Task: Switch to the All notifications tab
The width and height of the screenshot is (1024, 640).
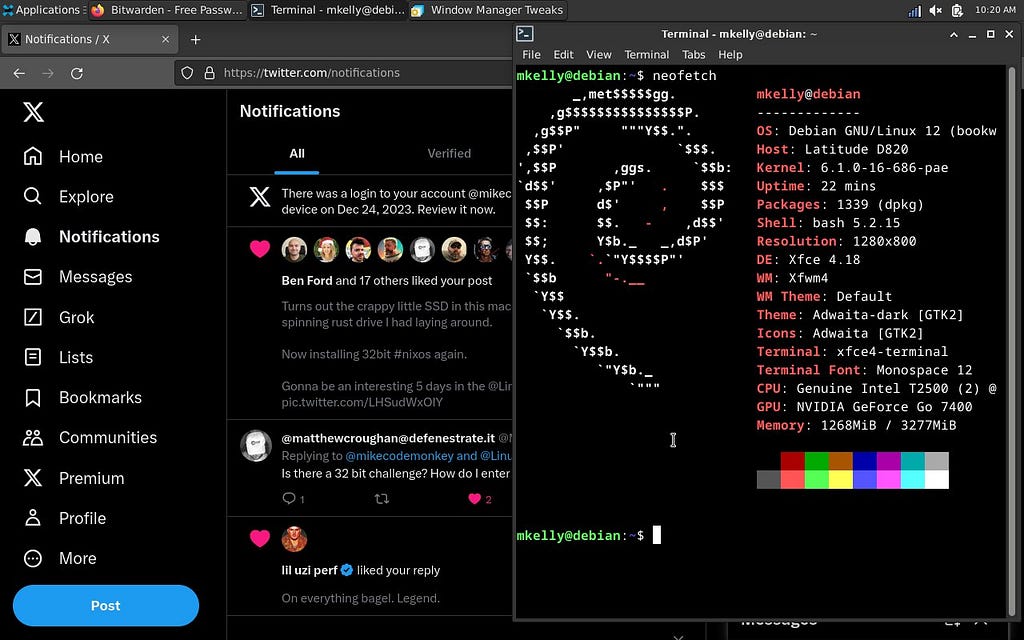Action: point(296,153)
